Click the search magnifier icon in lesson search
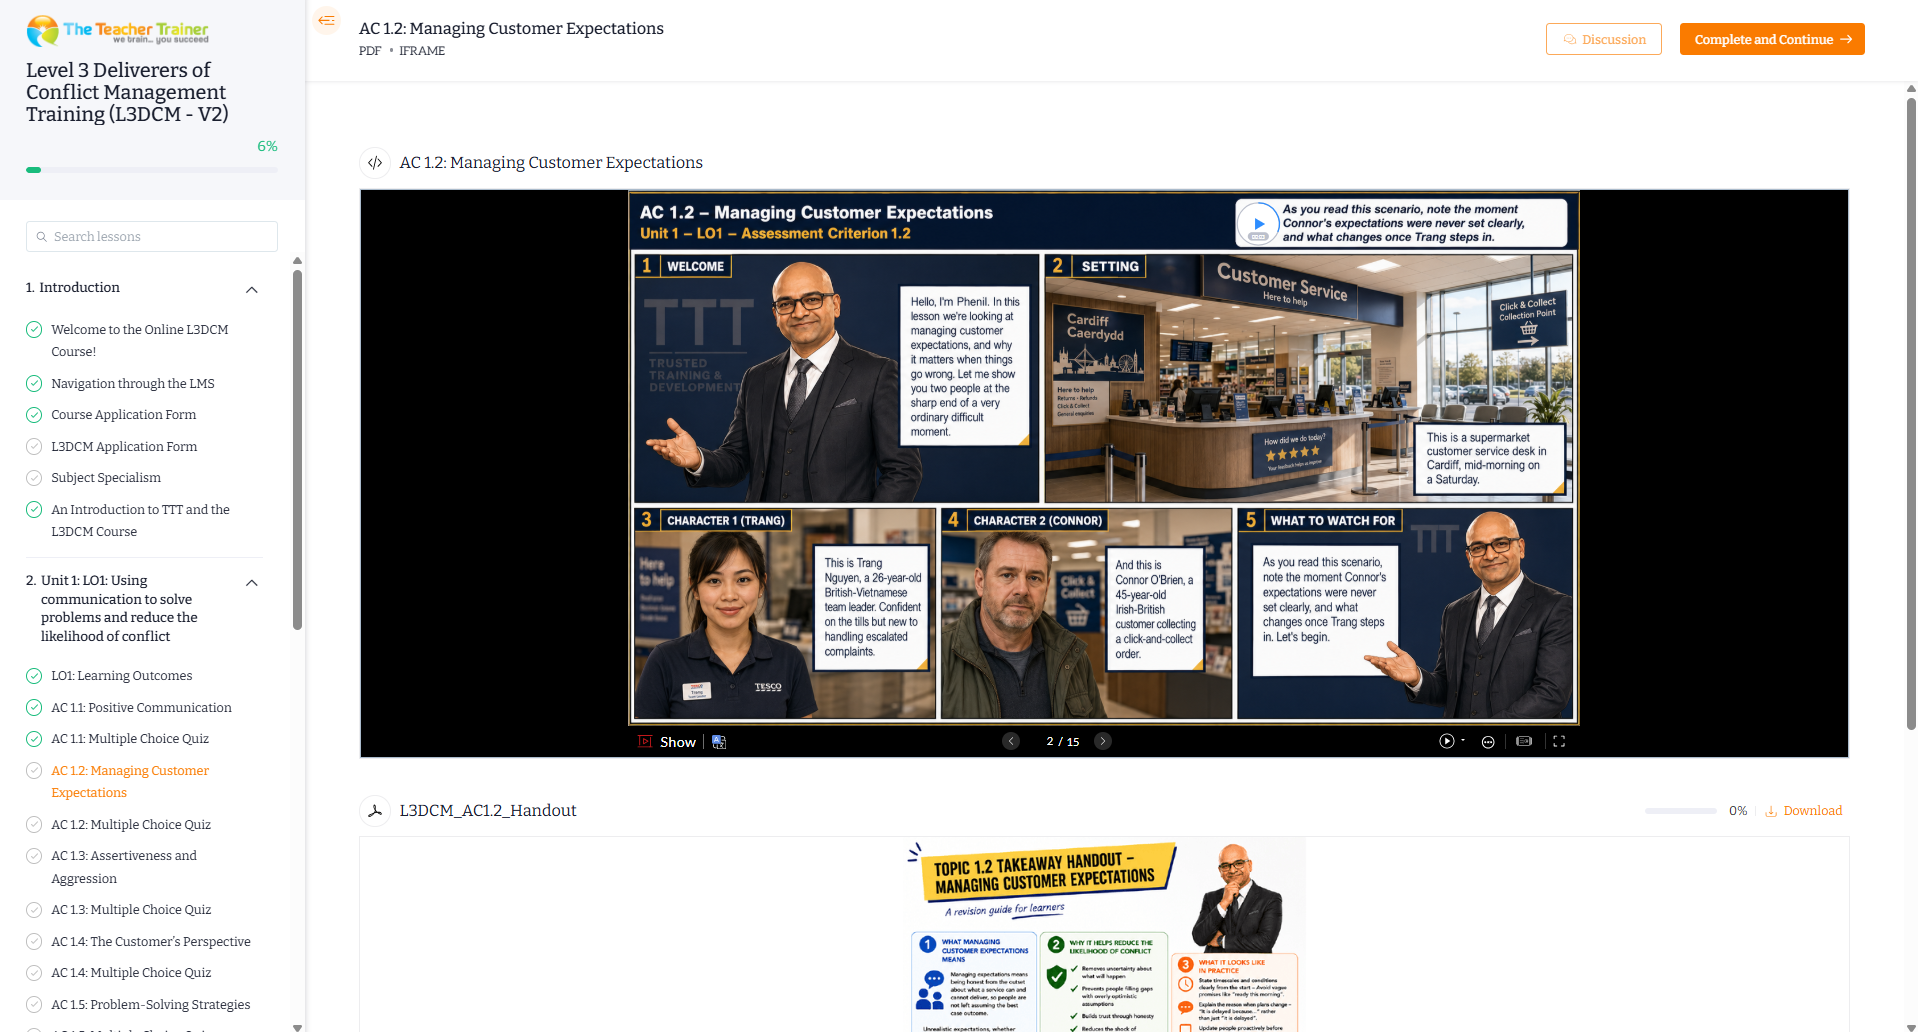 point(42,237)
